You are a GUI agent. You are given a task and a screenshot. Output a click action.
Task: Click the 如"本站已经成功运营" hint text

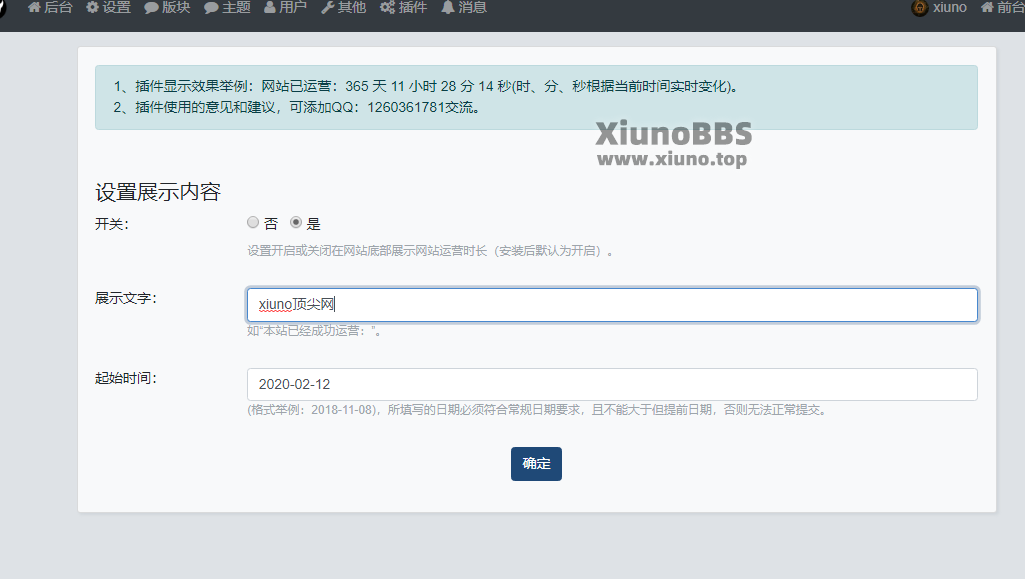[x=314, y=331]
